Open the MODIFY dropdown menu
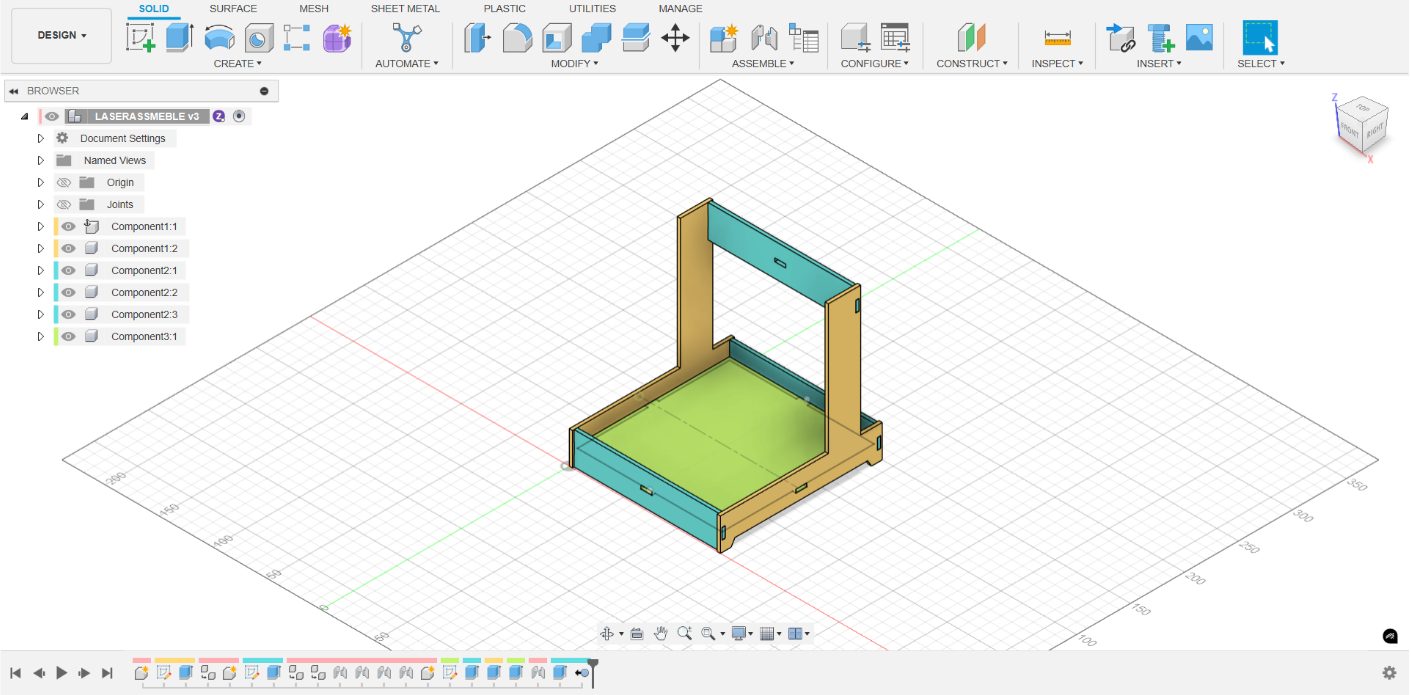Viewport: 1411px width, 695px height. coord(575,63)
